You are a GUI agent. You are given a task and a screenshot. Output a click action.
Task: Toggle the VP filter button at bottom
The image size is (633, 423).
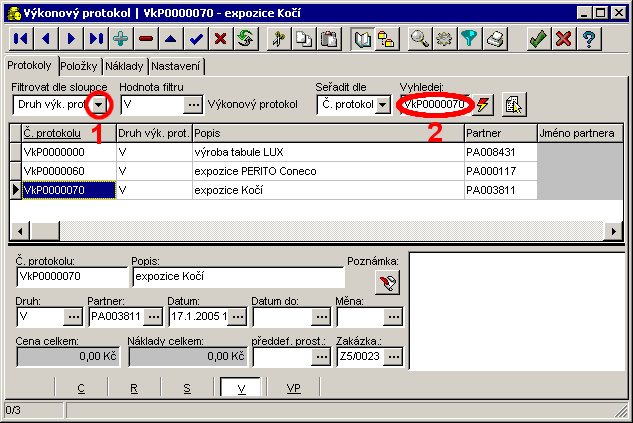[293, 388]
